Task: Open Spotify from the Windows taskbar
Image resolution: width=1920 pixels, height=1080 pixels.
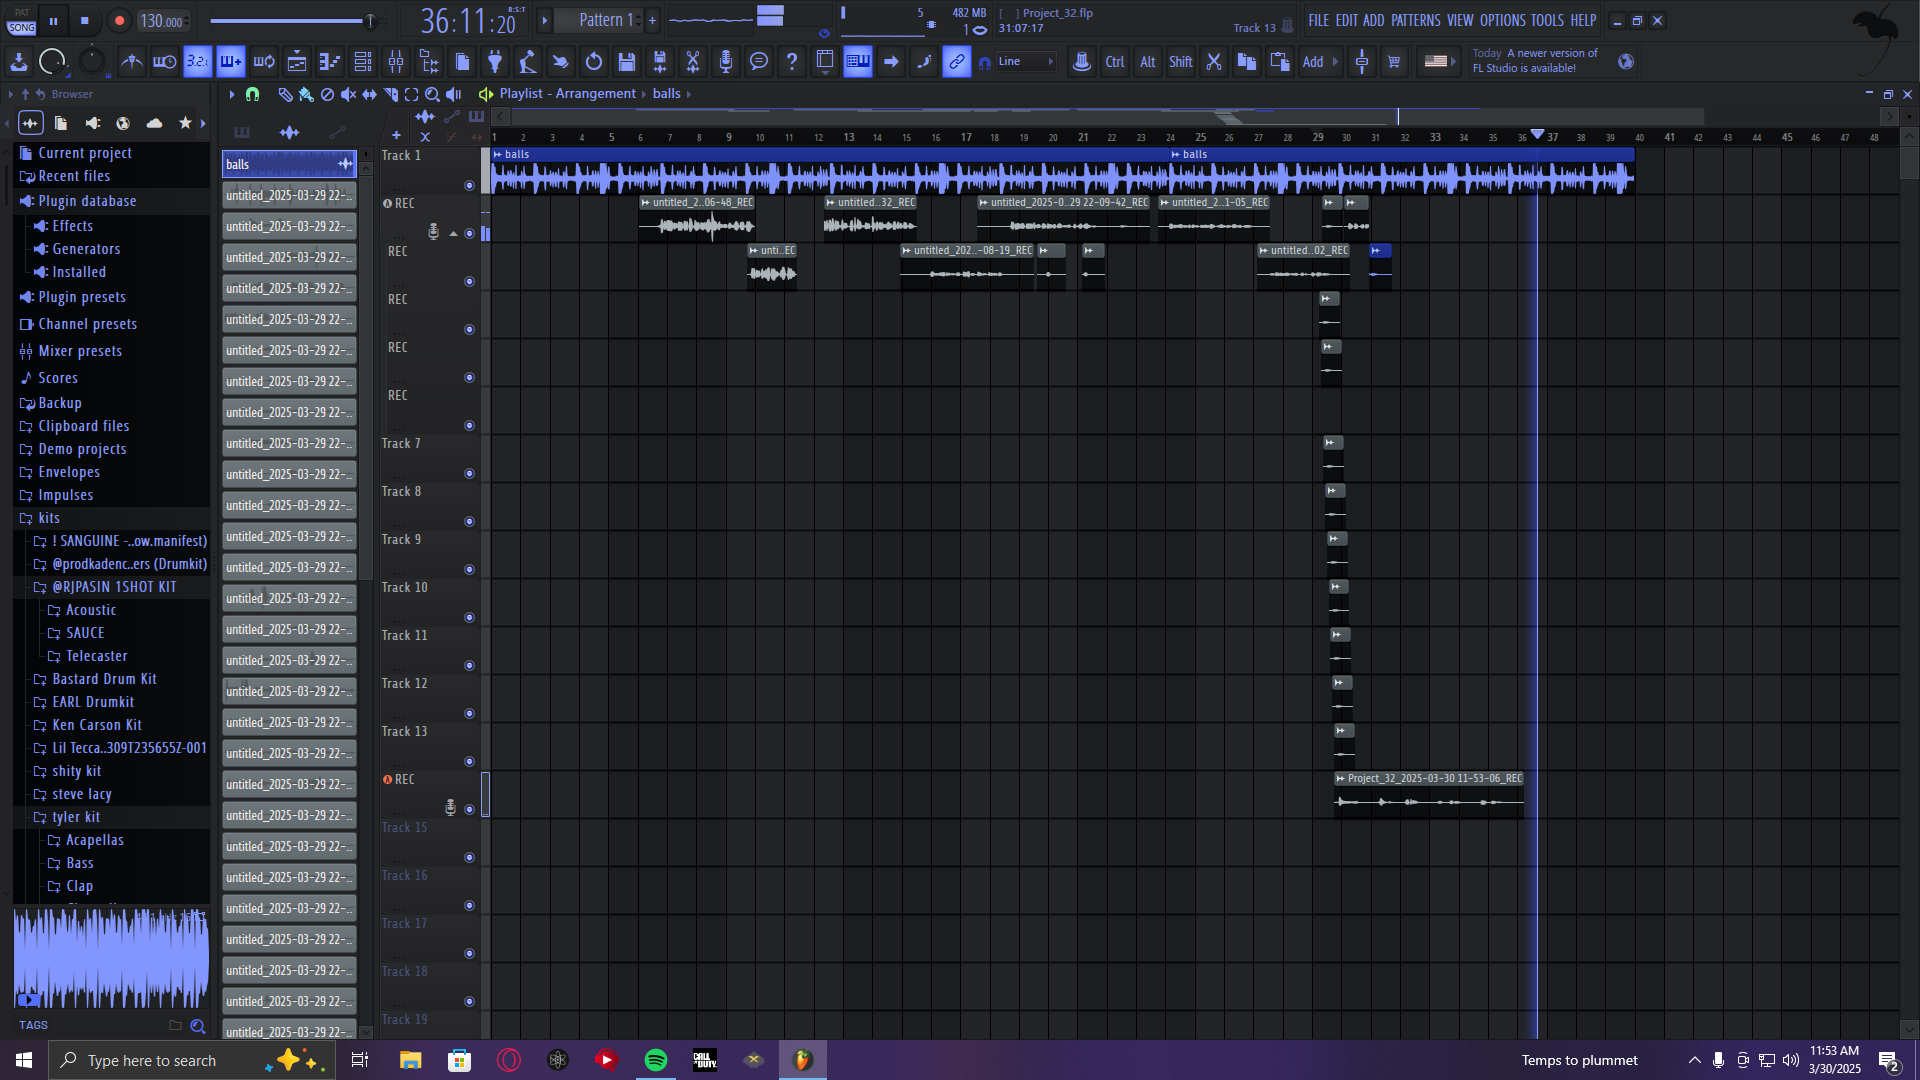Action: [x=656, y=1060]
